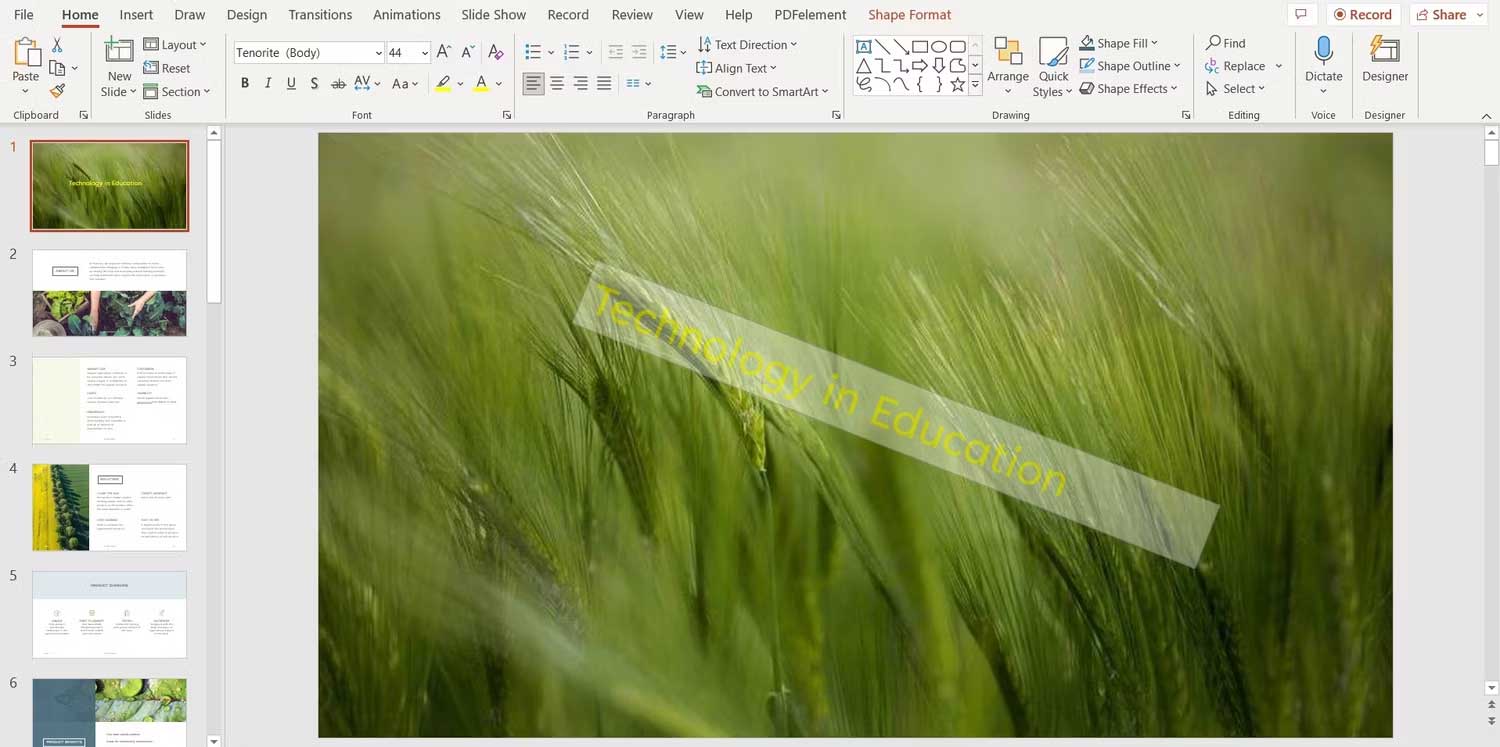This screenshot has width=1500, height=747.
Task: Apply Strikethrough to selected text
Action: click(338, 83)
